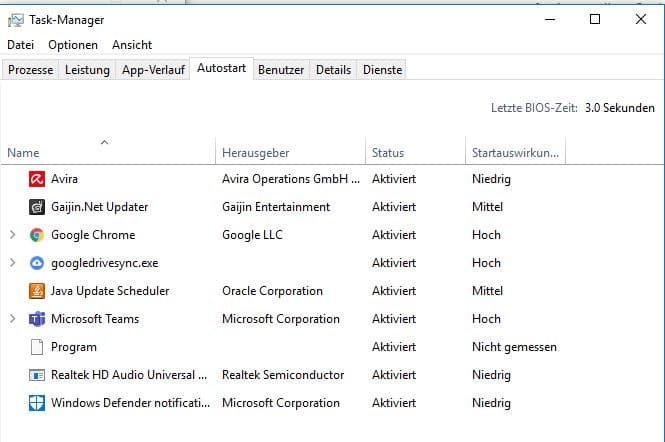Image resolution: width=665 pixels, height=442 pixels.
Task: Click the Oracle Corporation publisher cell
Action: [x=272, y=291]
